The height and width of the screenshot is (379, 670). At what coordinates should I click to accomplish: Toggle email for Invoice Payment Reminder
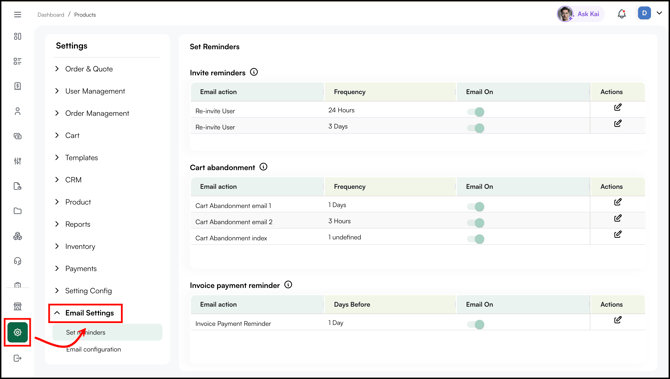[476, 325]
